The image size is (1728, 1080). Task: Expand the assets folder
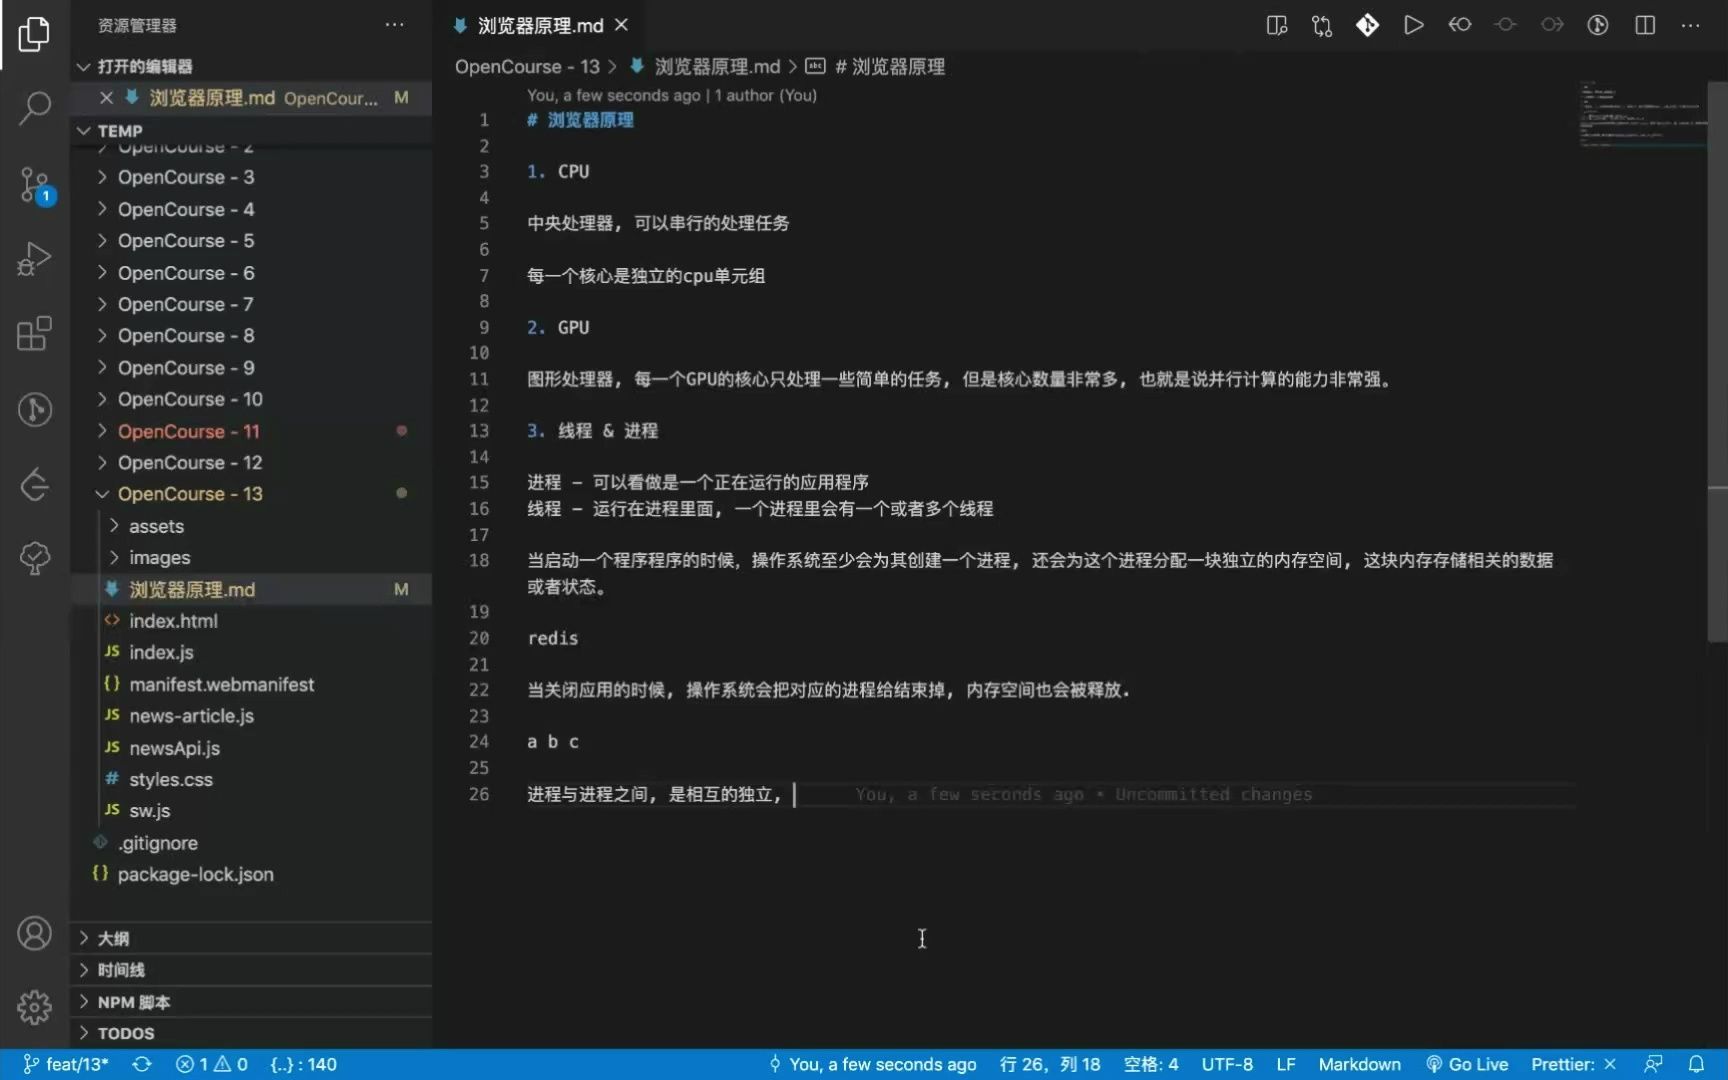pyautogui.click(x=250, y=526)
